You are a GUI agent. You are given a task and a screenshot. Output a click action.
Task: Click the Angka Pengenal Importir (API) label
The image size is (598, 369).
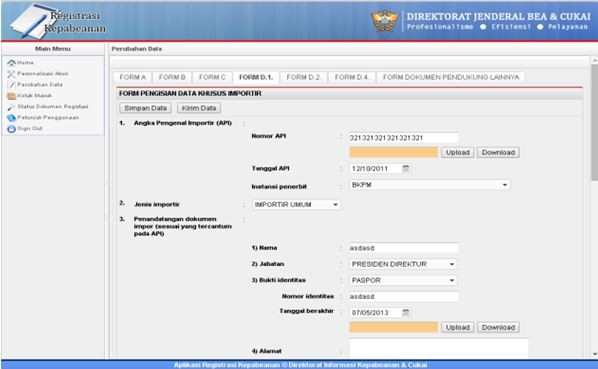coord(183,123)
